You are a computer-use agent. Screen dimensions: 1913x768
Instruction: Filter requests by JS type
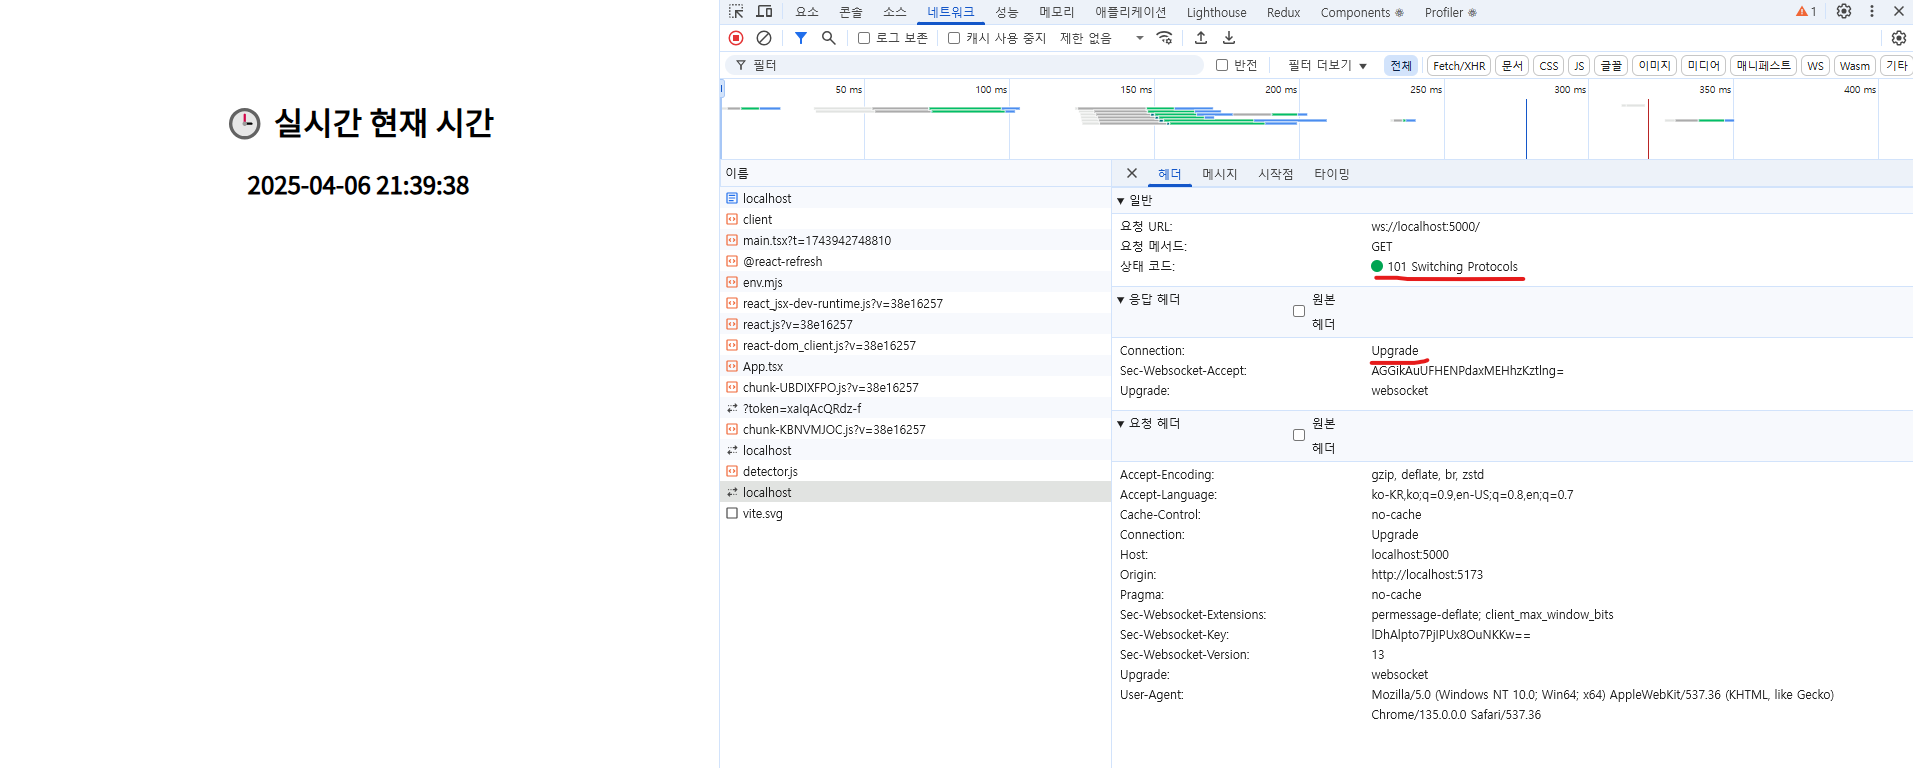[1579, 65]
